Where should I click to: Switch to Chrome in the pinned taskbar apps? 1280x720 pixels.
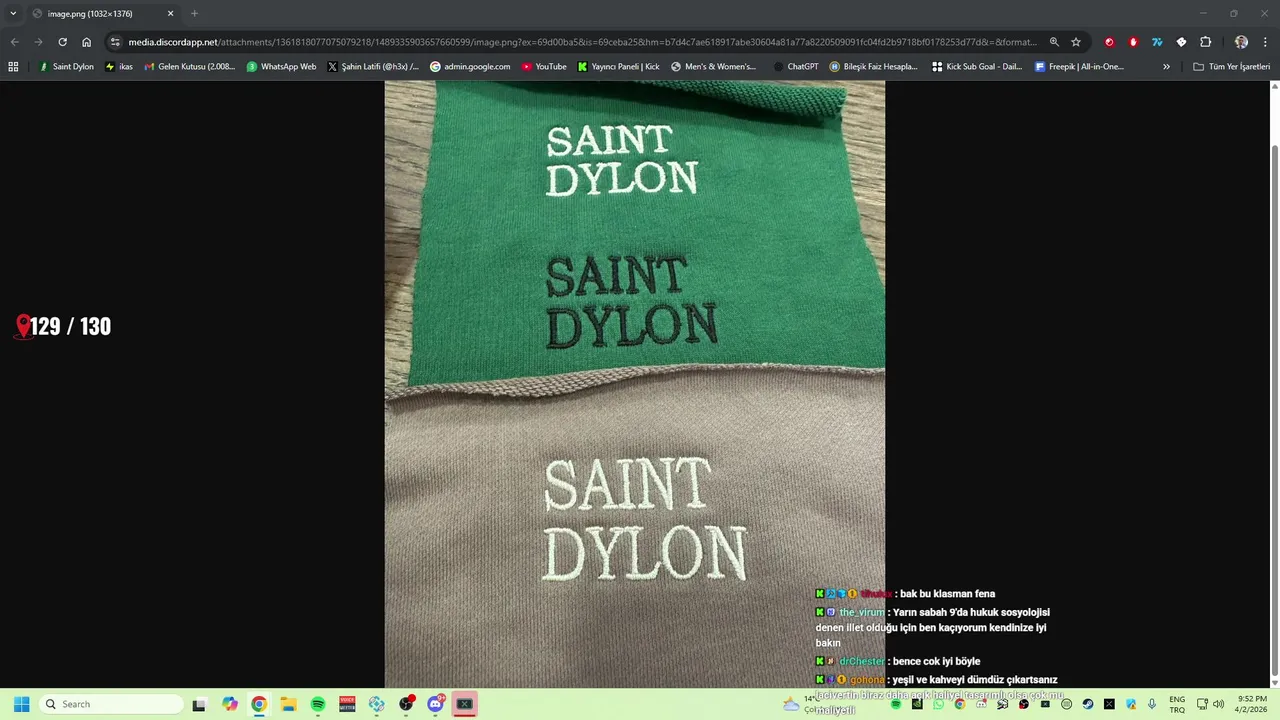[x=259, y=704]
